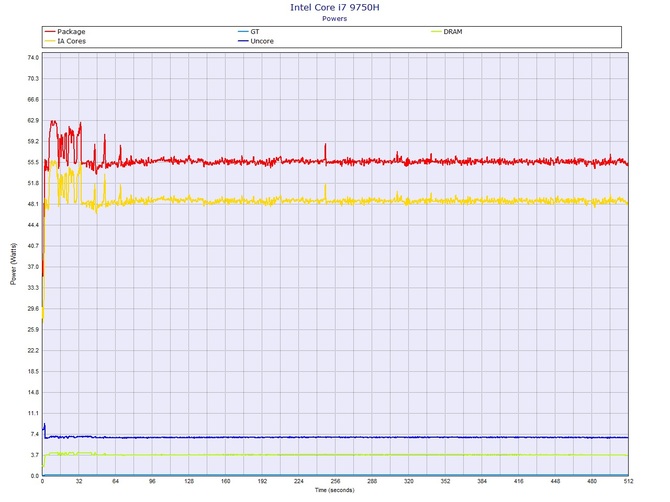This screenshot has width=670, height=502.
Task: Click the 128 tick on the time axis
Action: [x=189, y=481]
